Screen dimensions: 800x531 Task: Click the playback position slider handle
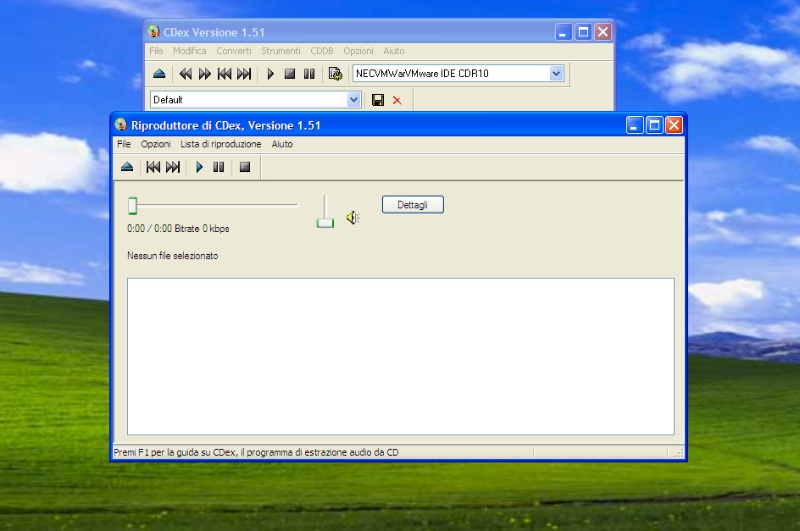pyautogui.click(x=132, y=206)
